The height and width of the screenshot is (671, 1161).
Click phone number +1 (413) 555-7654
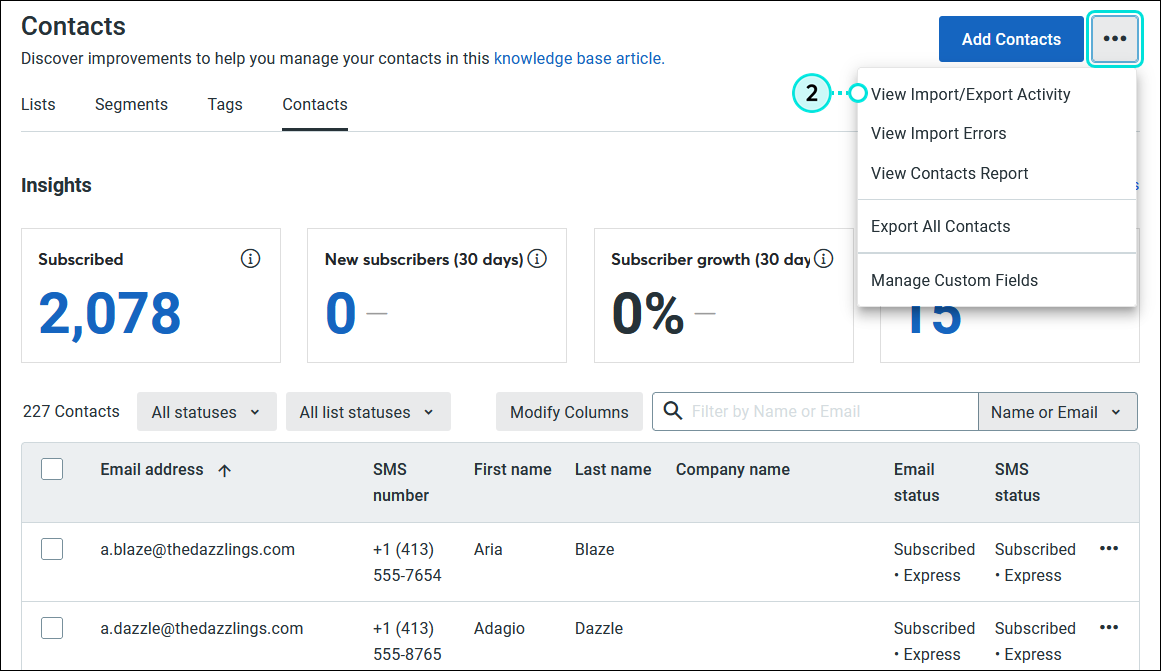tap(407, 562)
